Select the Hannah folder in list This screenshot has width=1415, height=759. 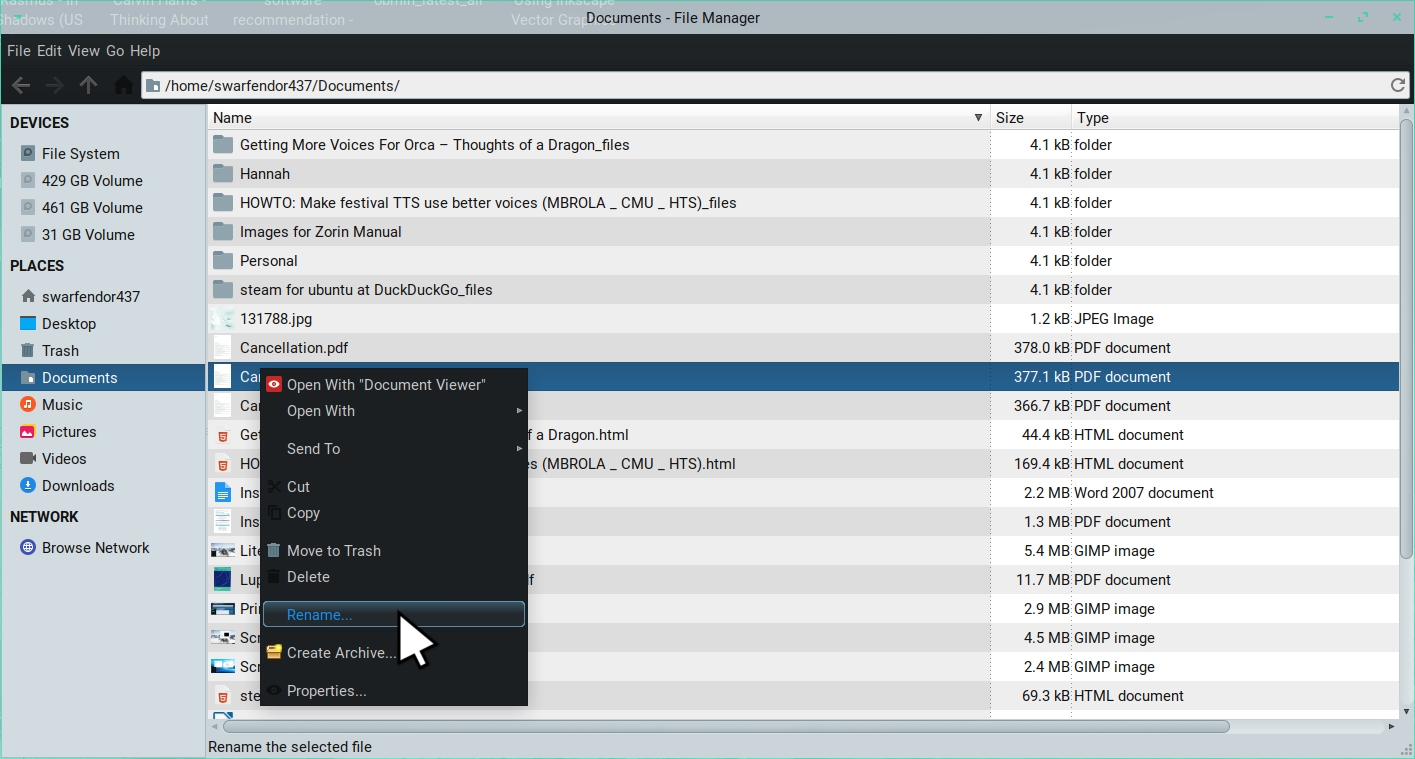tap(265, 174)
